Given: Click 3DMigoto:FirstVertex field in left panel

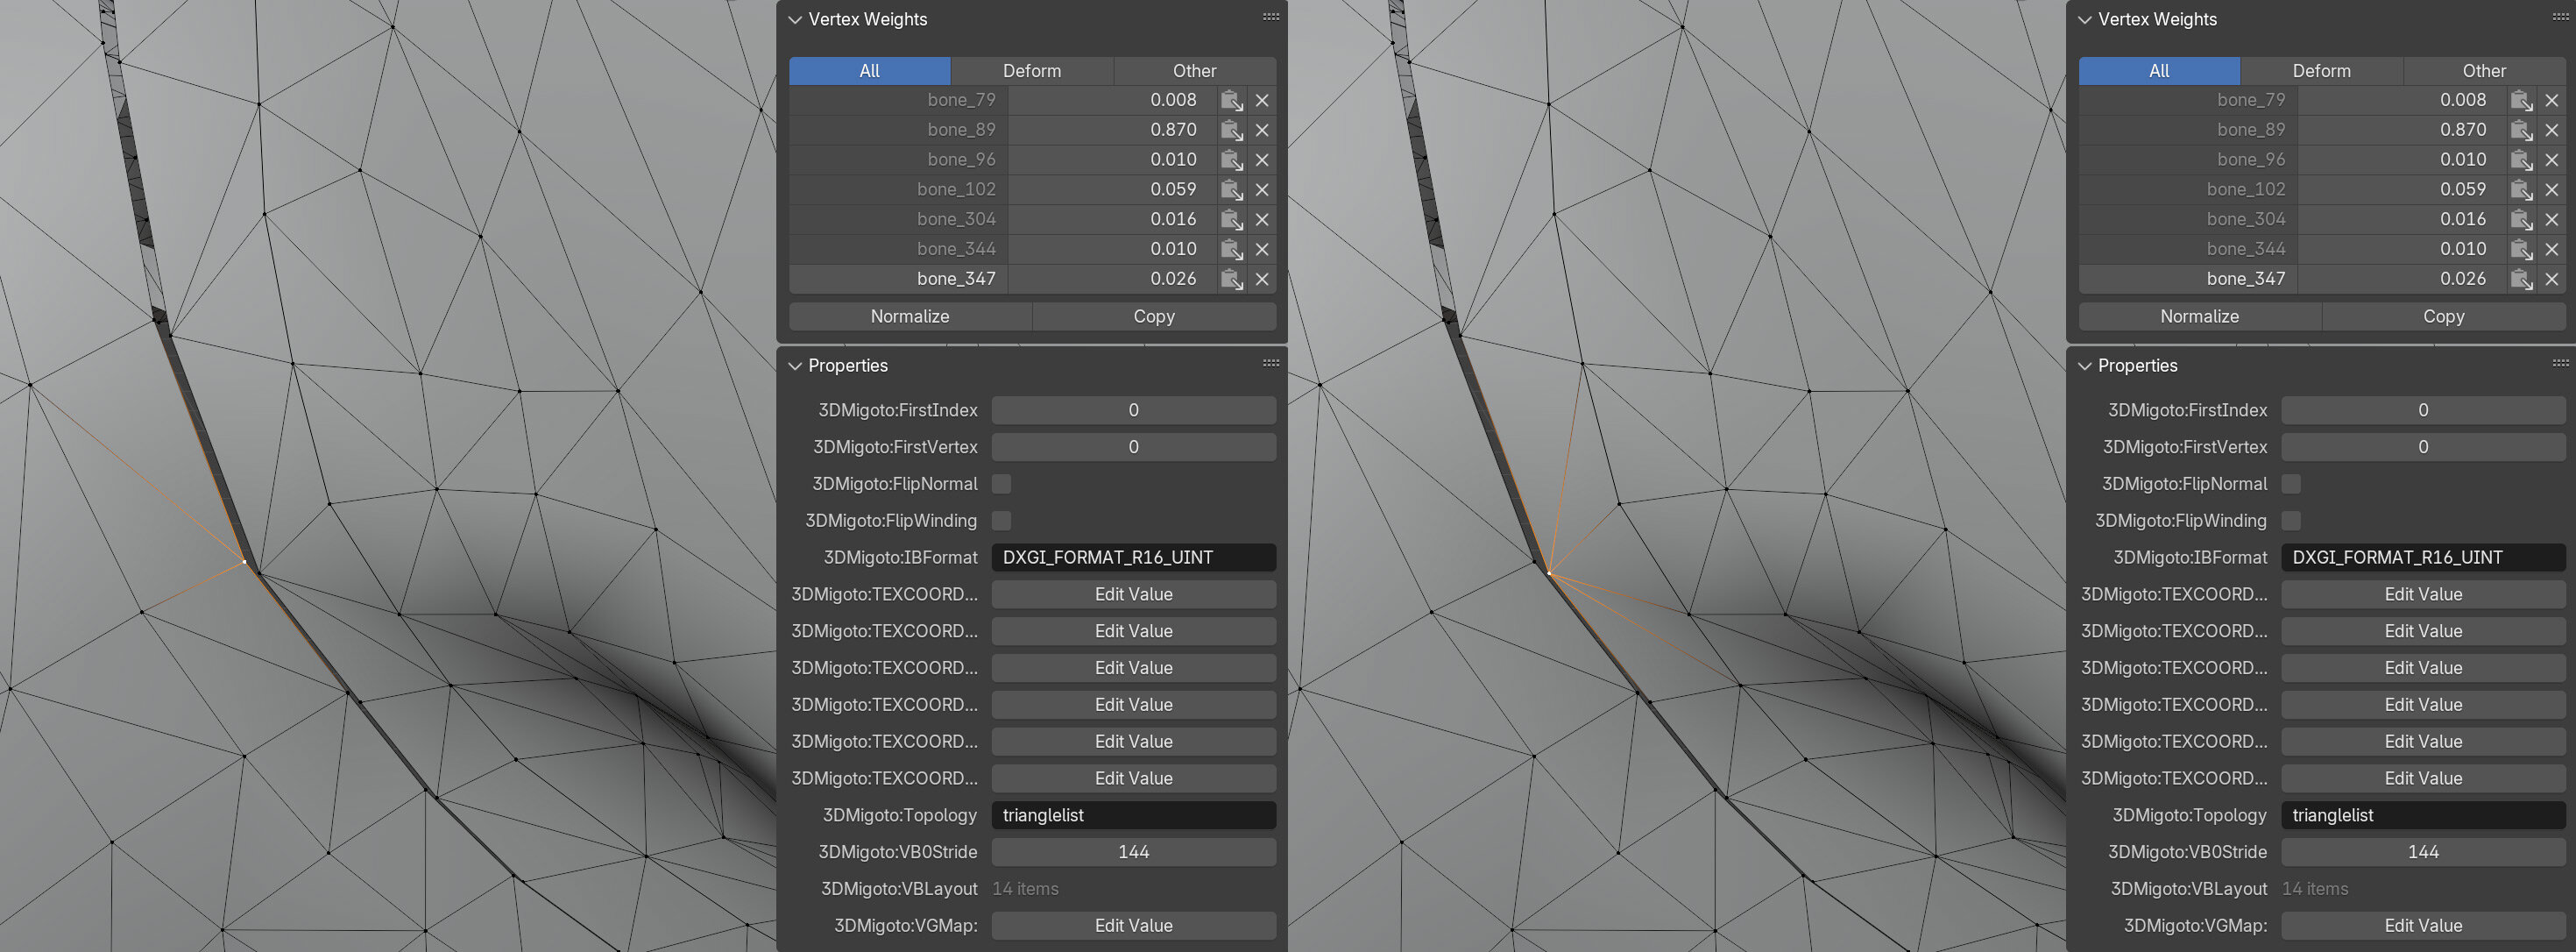Looking at the screenshot, I should [x=1134, y=447].
